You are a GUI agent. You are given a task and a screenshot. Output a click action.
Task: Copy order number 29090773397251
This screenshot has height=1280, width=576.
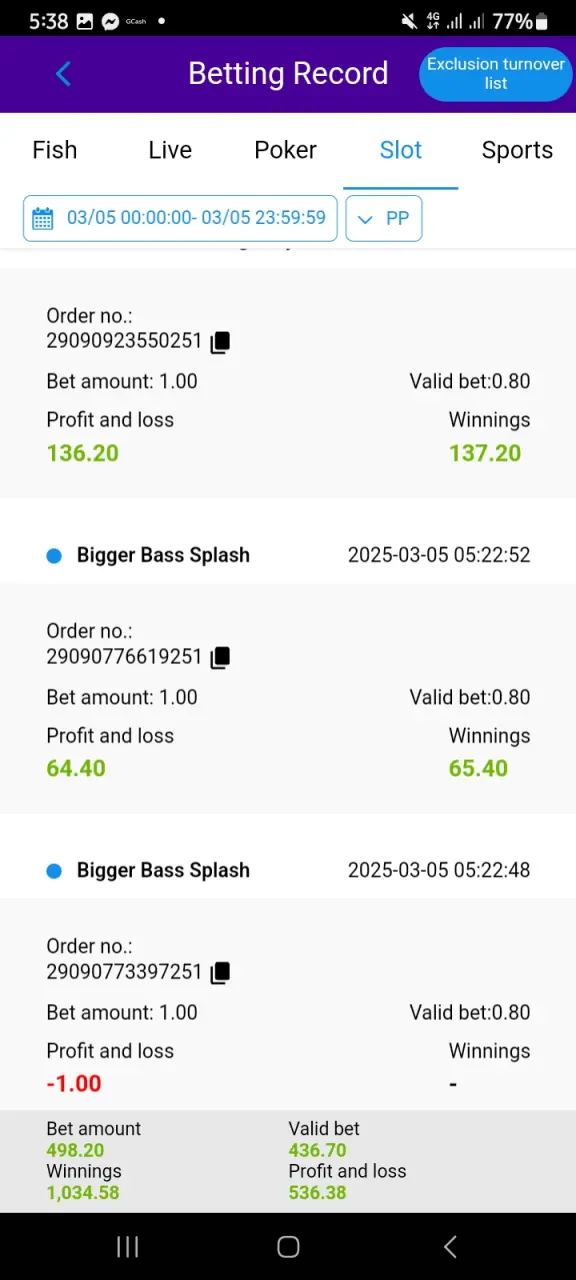click(x=221, y=973)
